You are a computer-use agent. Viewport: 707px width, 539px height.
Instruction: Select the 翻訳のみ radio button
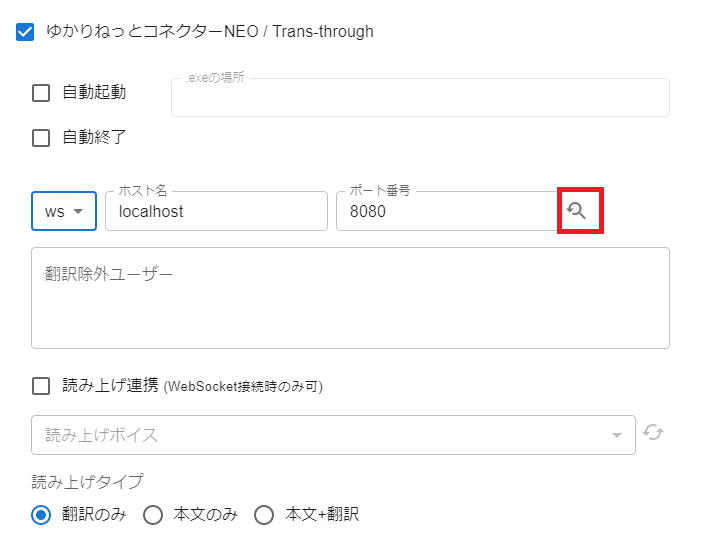[41, 515]
